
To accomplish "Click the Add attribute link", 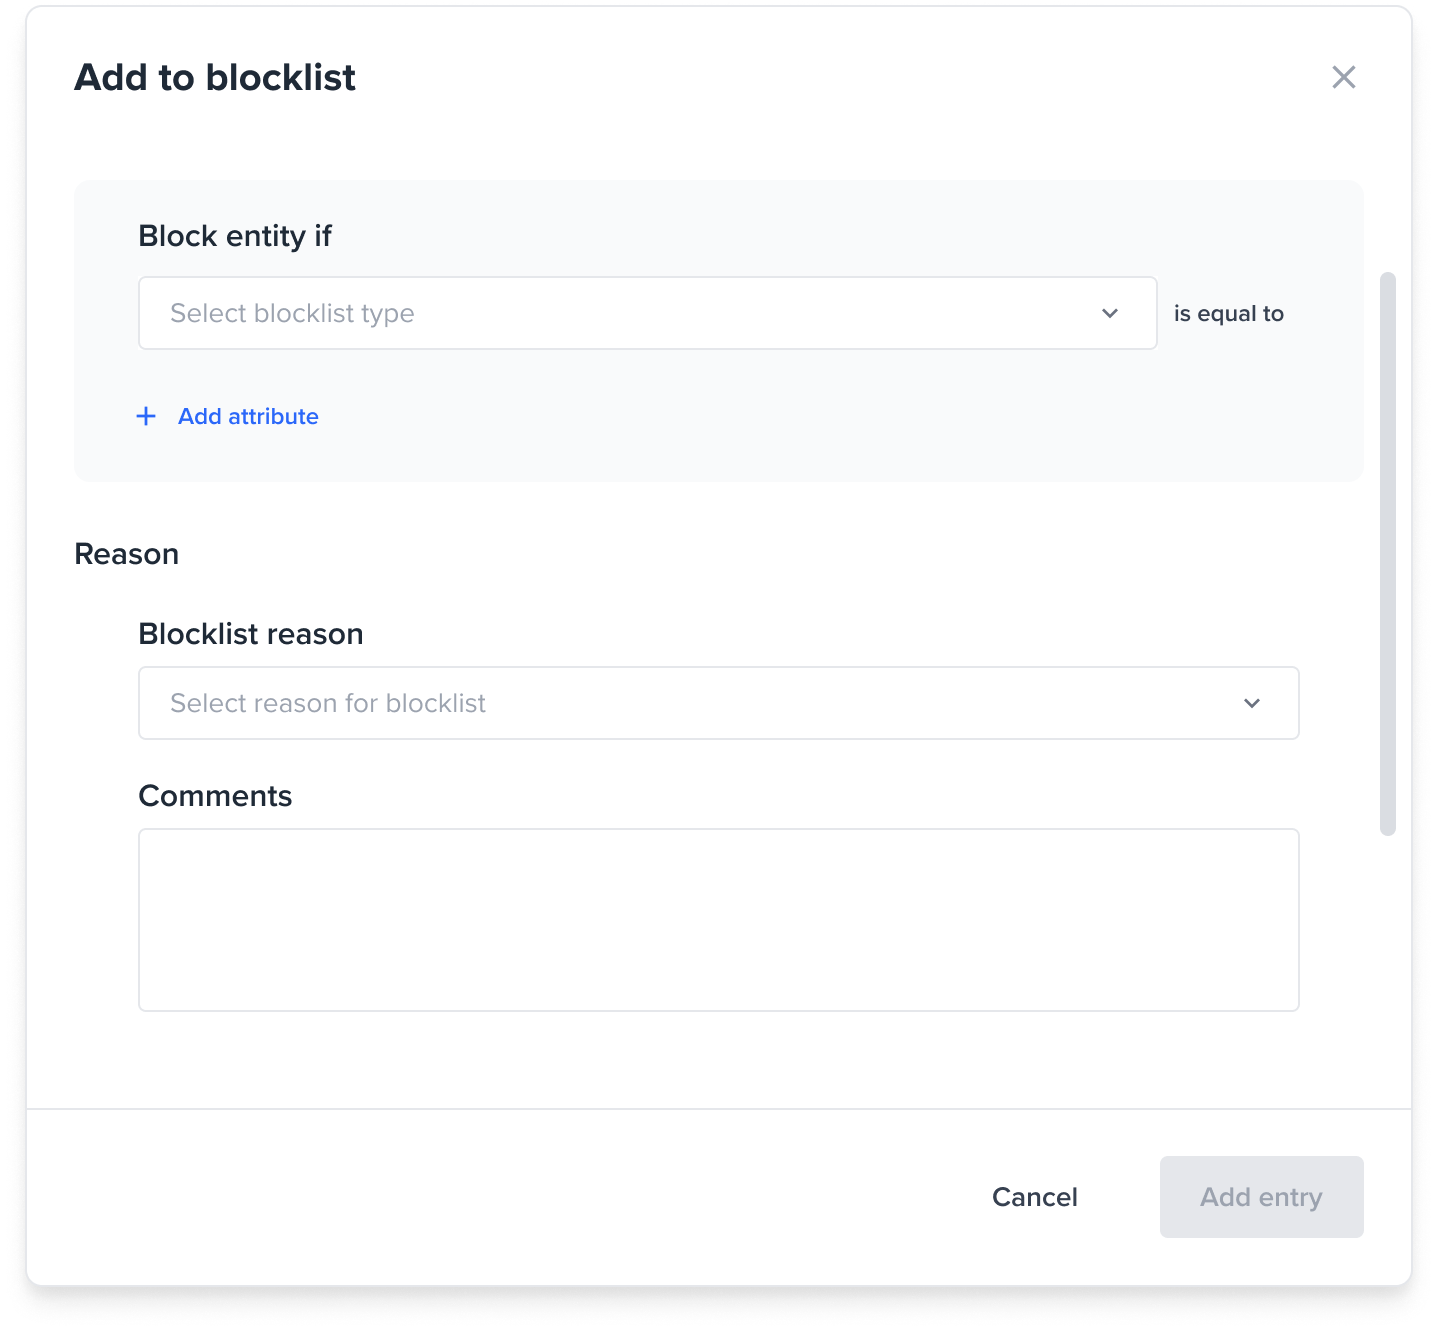I will pyautogui.click(x=248, y=416).
